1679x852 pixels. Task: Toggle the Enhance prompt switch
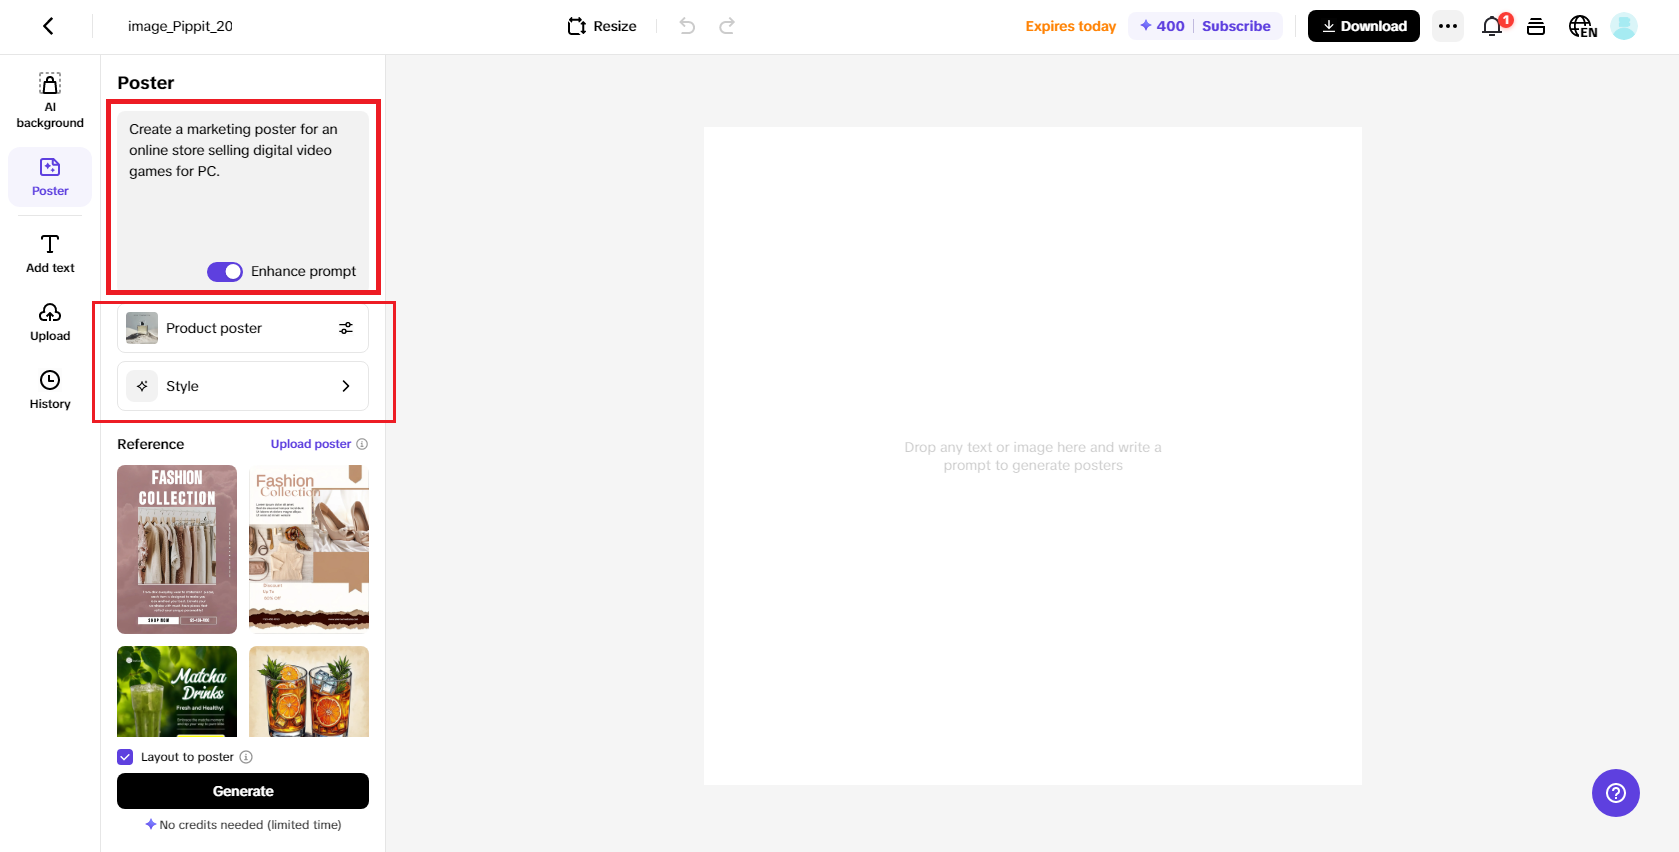click(x=225, y=272)
